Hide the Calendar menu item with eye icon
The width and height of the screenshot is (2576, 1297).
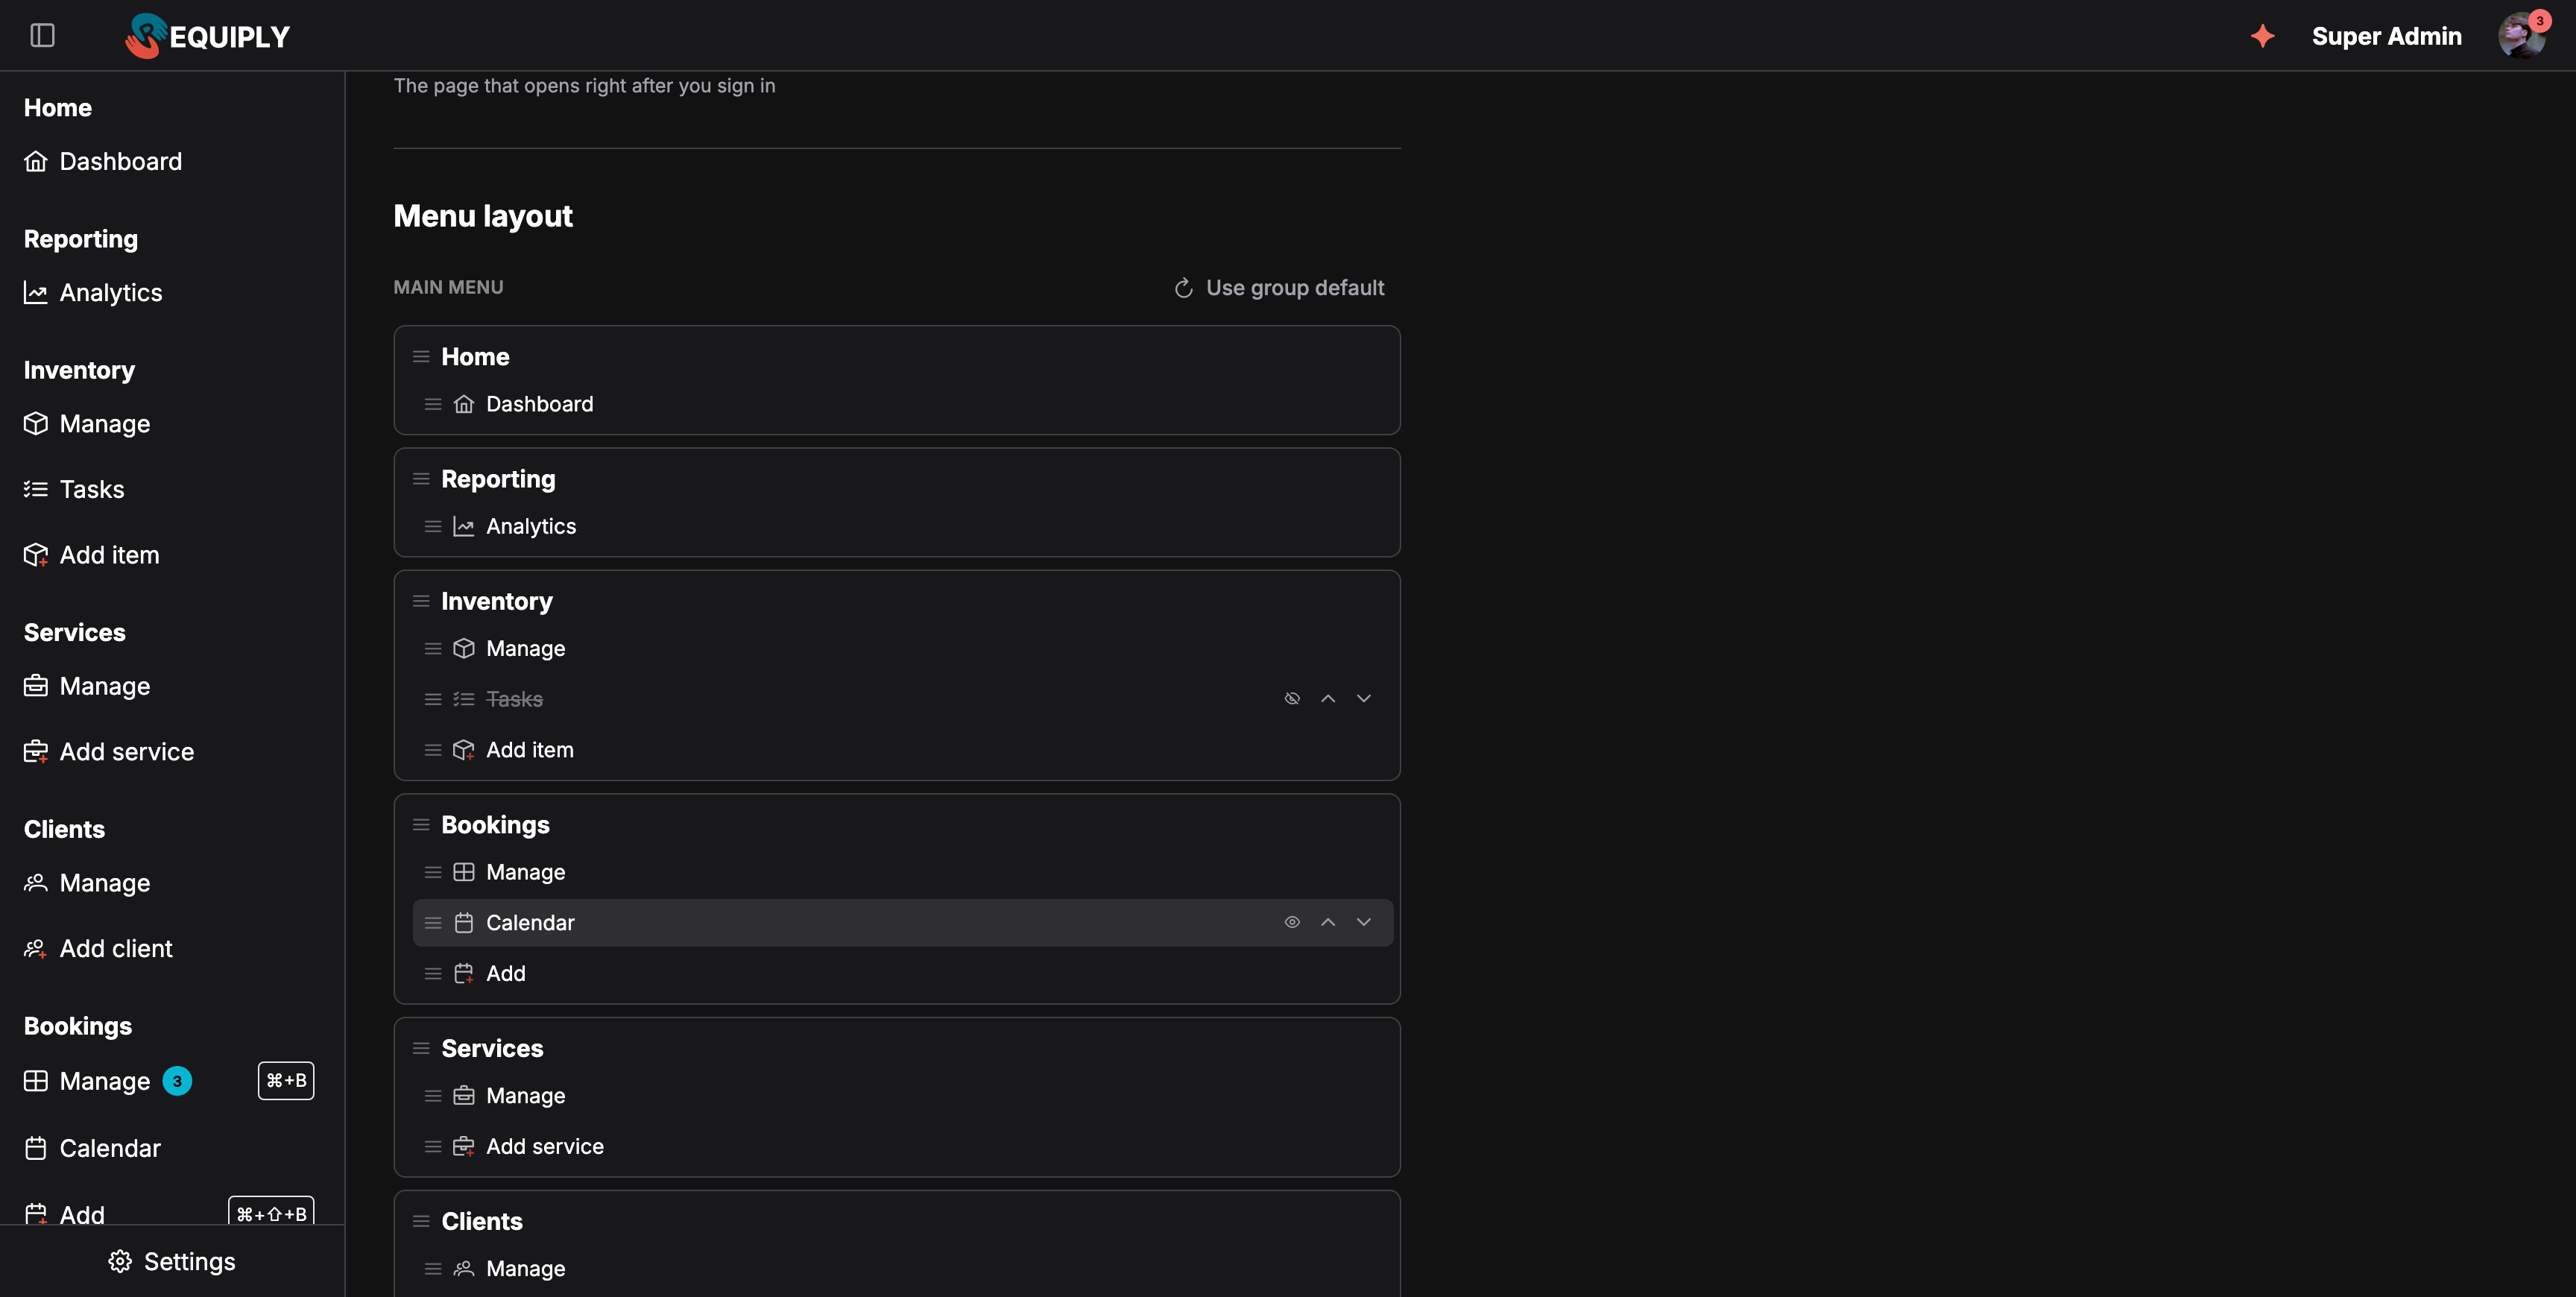coord(1292,922)
